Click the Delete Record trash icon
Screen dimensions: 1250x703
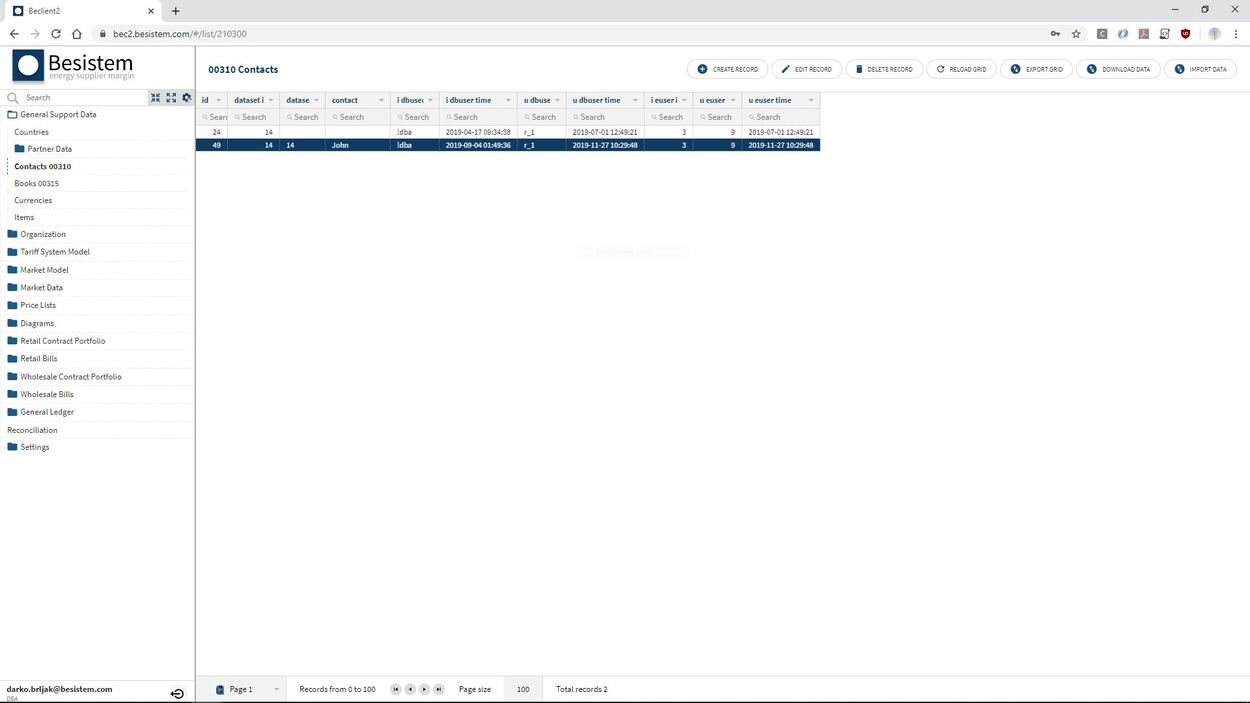(859, 69)
